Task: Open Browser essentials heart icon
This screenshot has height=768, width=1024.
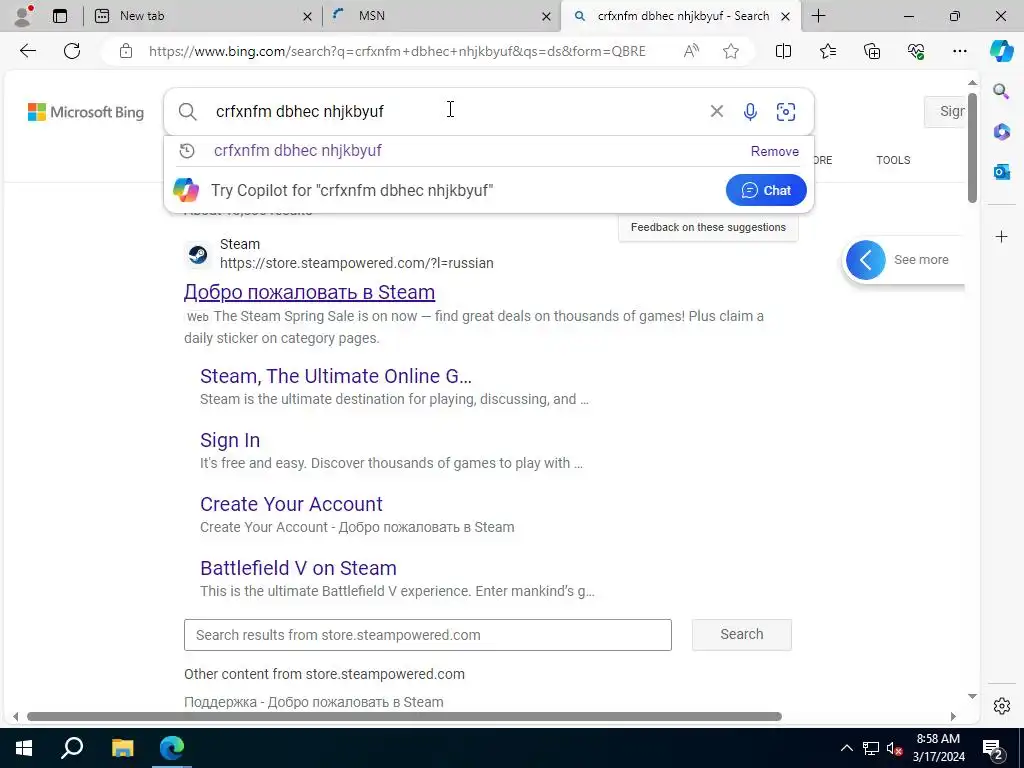Action: pyautogui.click(x=916, y=51)
